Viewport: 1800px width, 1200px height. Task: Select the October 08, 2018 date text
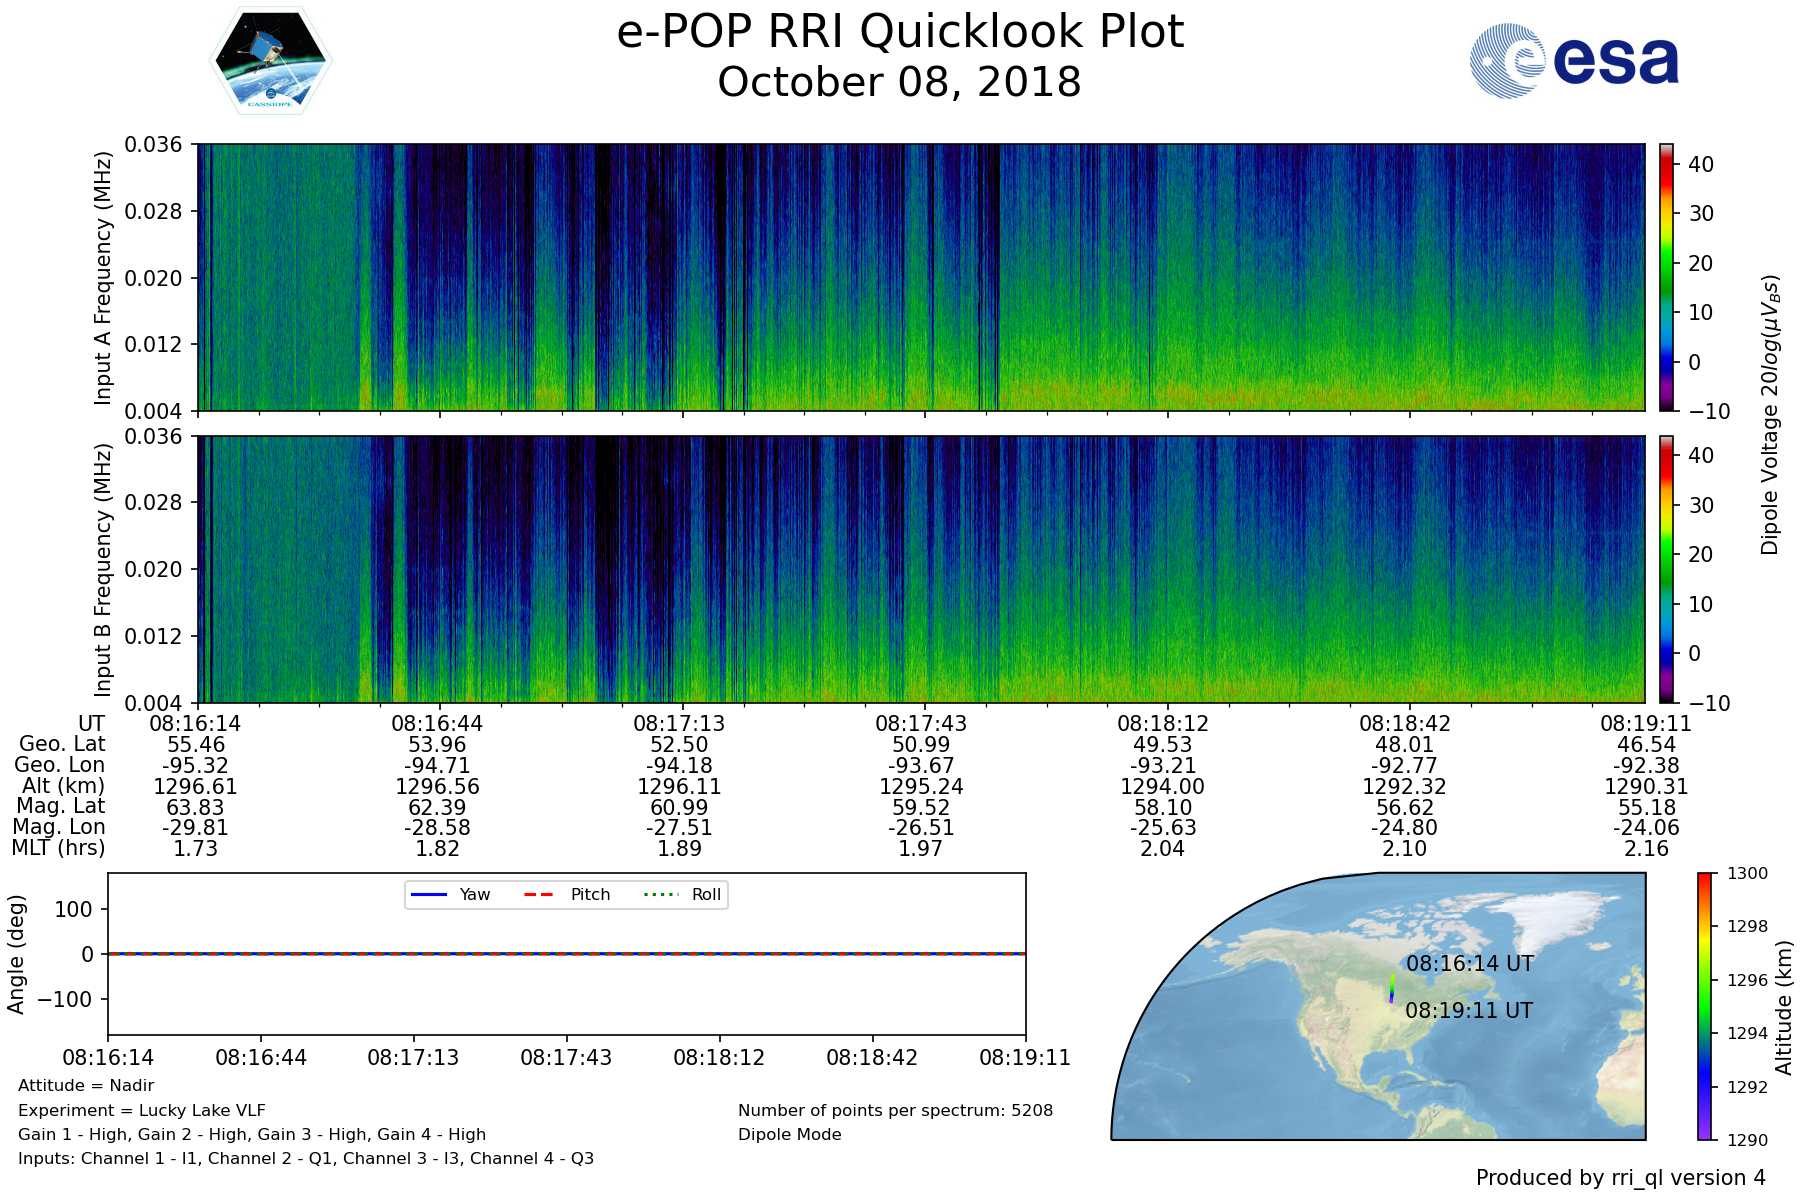[900, 82]
